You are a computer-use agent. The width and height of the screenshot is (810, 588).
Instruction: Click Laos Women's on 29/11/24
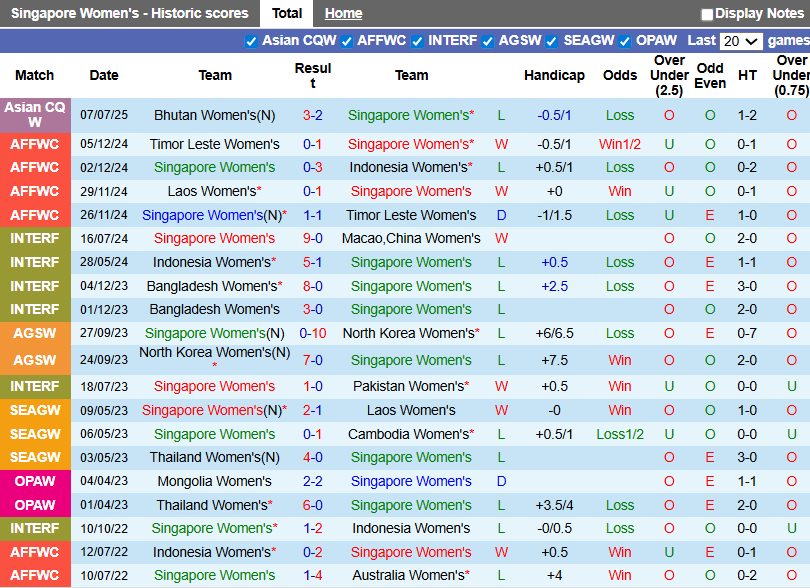click(x=214, y=191)
